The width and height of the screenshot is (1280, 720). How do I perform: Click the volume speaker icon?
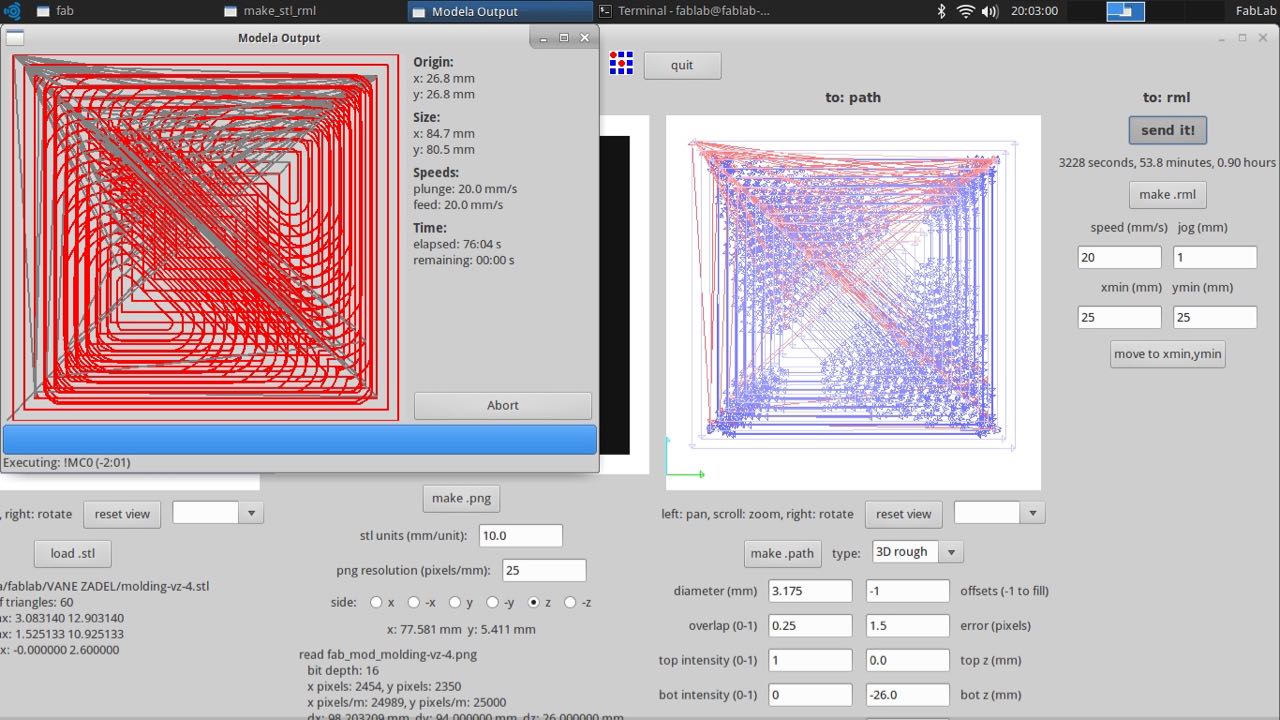tap(990, 11)
